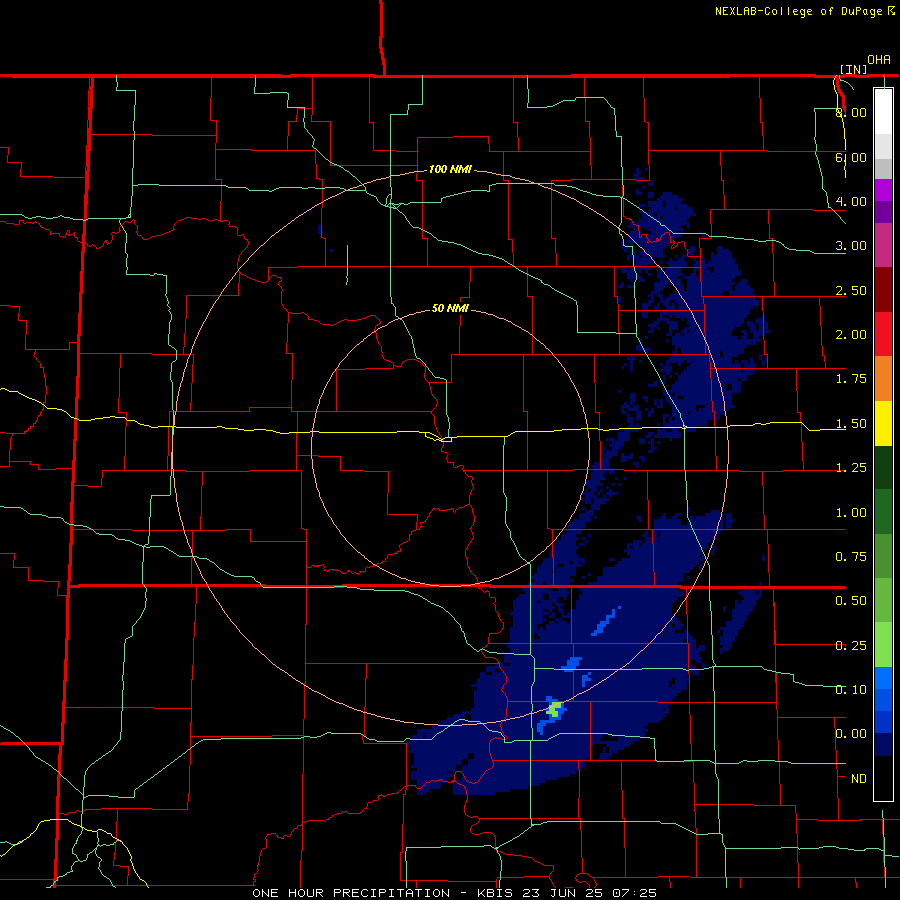Screen dimensions: 900x900
Task: Click the 0.00 legend value
Action: (851, 734)
